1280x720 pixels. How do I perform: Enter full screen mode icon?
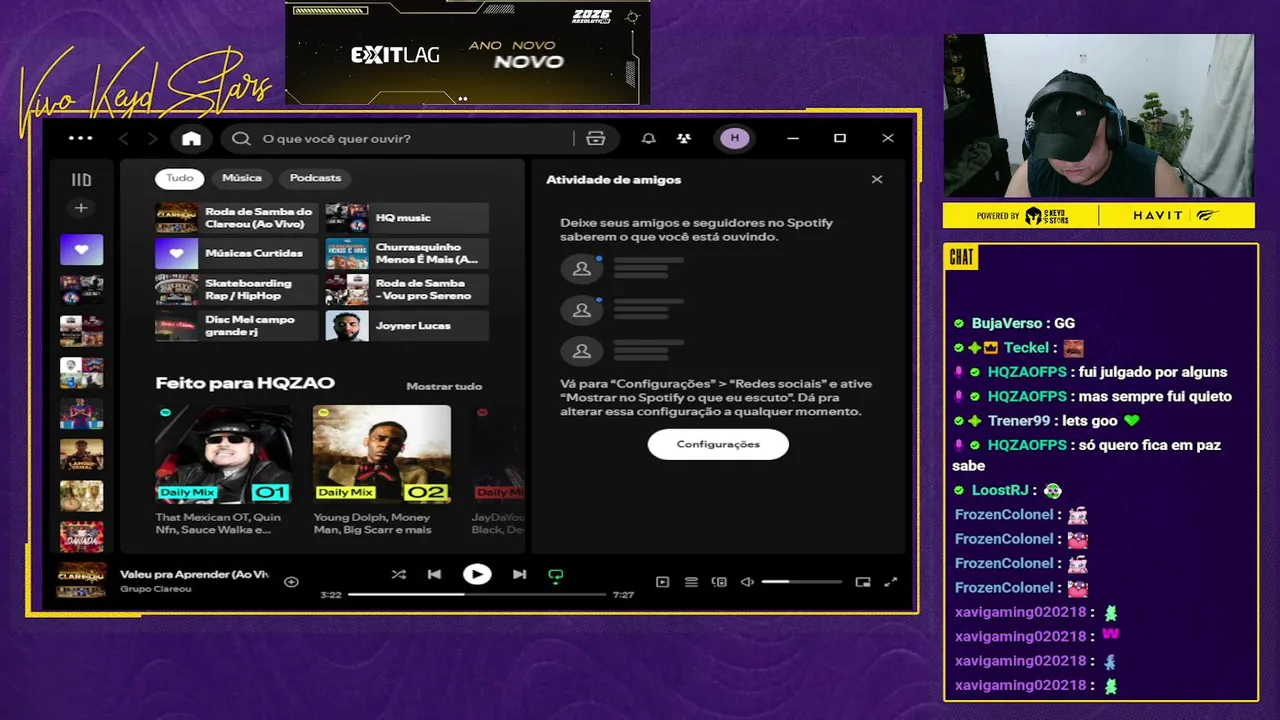890,582
